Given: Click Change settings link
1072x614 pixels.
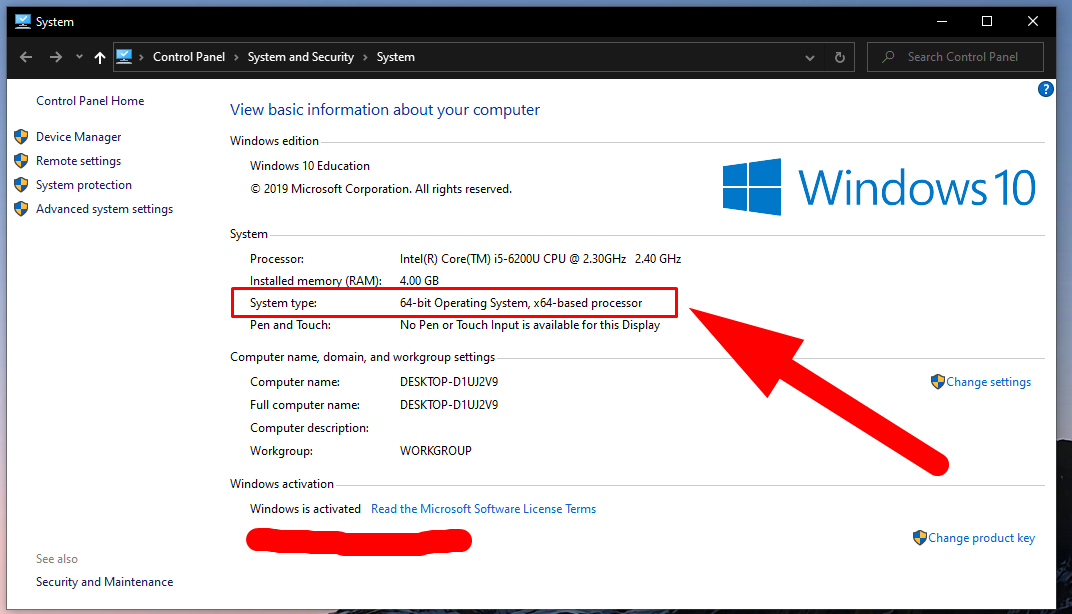Looking at the screenshot, I should [x=989, y=382].
